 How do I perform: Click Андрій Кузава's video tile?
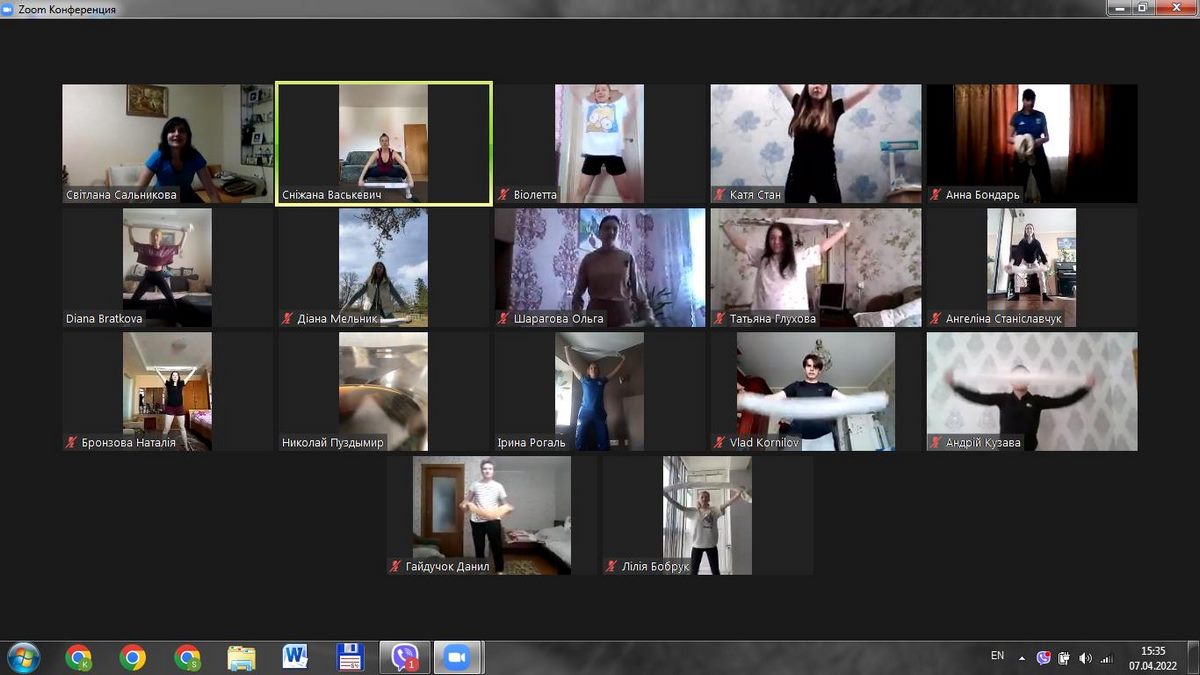(1031, 390)
